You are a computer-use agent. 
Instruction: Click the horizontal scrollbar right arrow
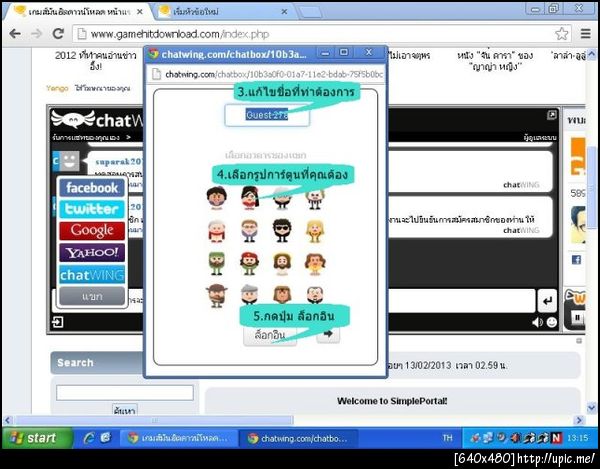[x=579, y=420]
